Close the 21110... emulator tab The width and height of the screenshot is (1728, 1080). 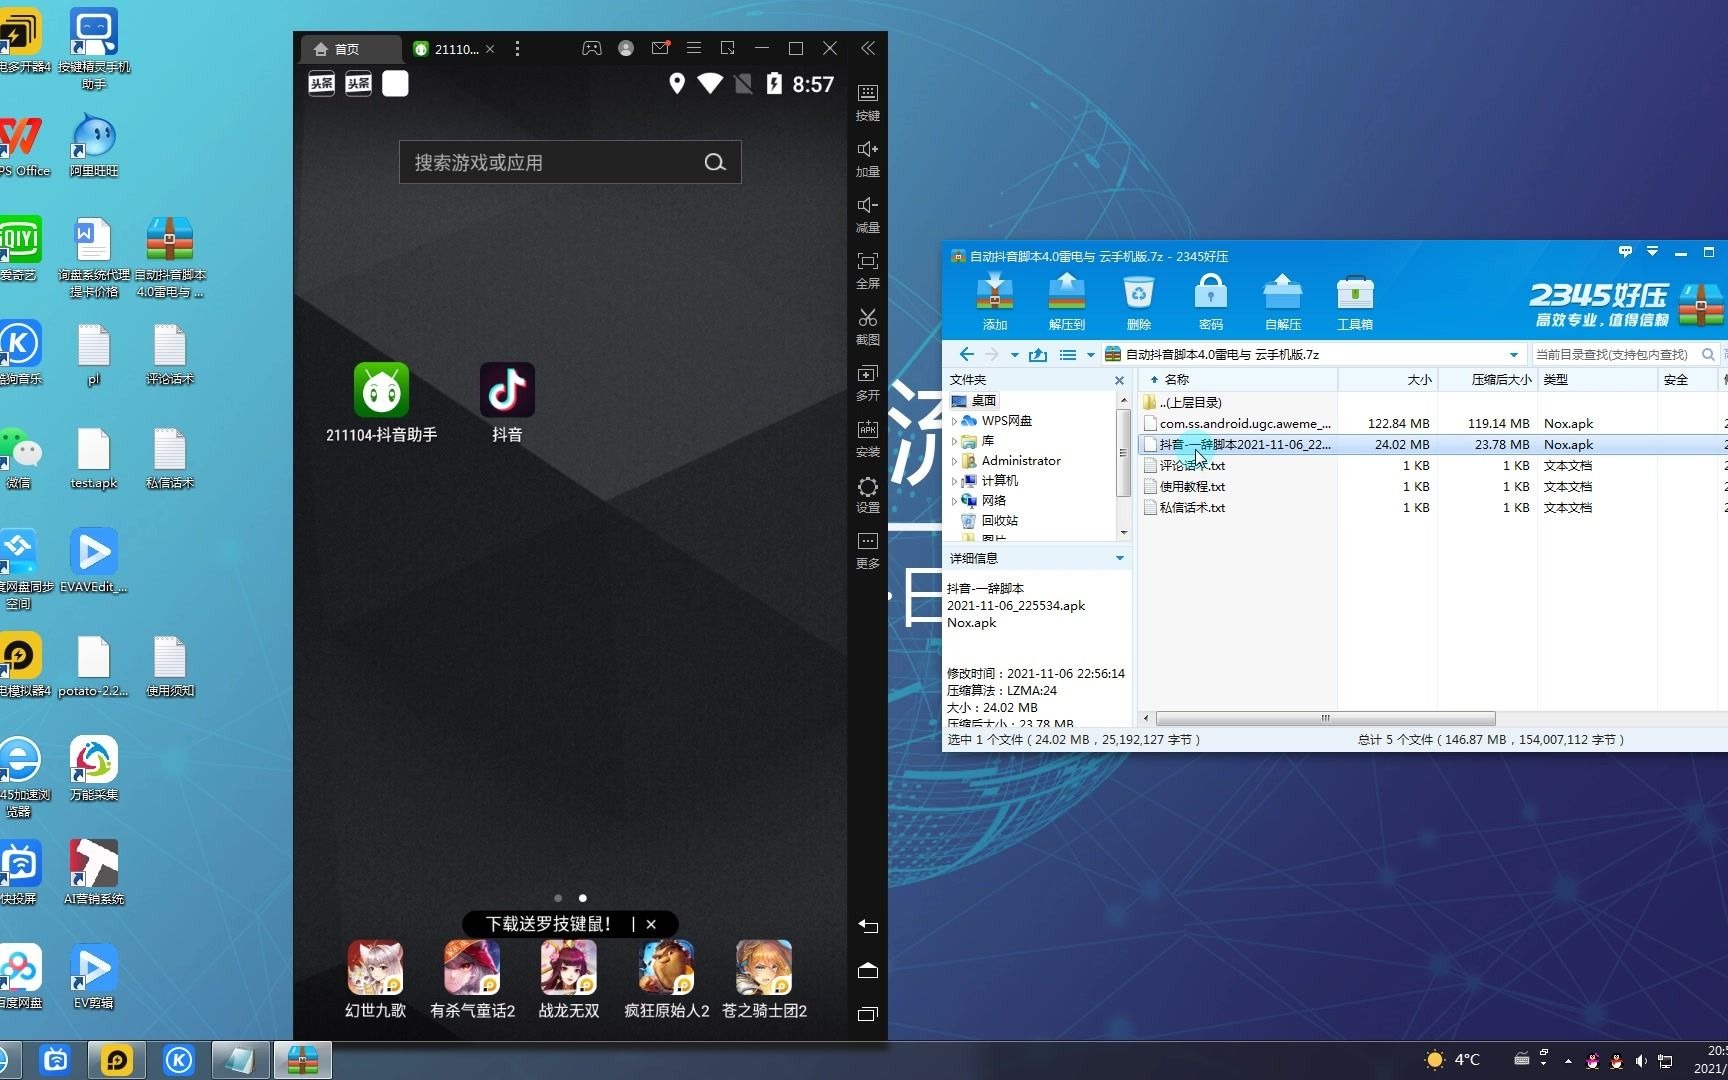pos(490,49)
